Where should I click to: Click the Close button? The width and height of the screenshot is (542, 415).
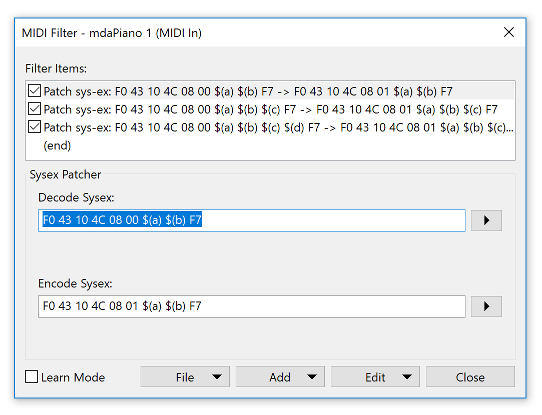tap(470, 377)
